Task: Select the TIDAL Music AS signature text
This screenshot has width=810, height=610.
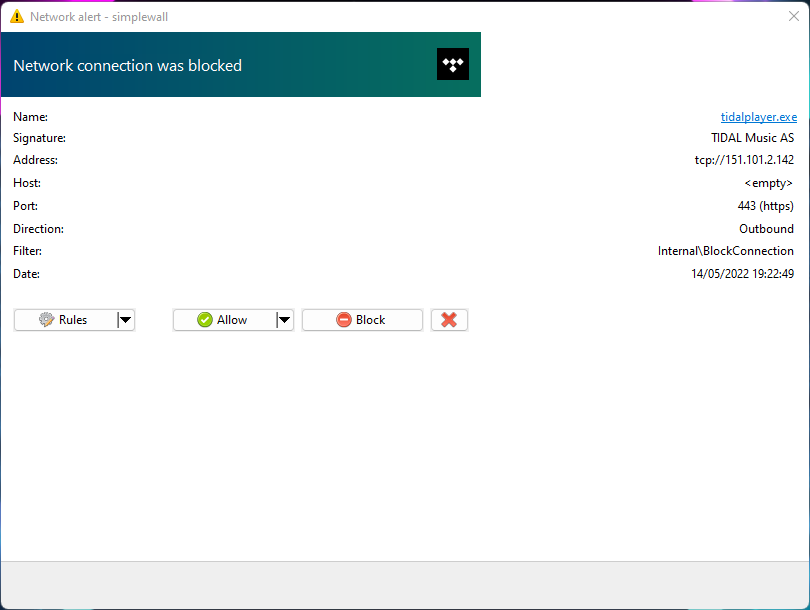Action: click(x=752, y=137)
